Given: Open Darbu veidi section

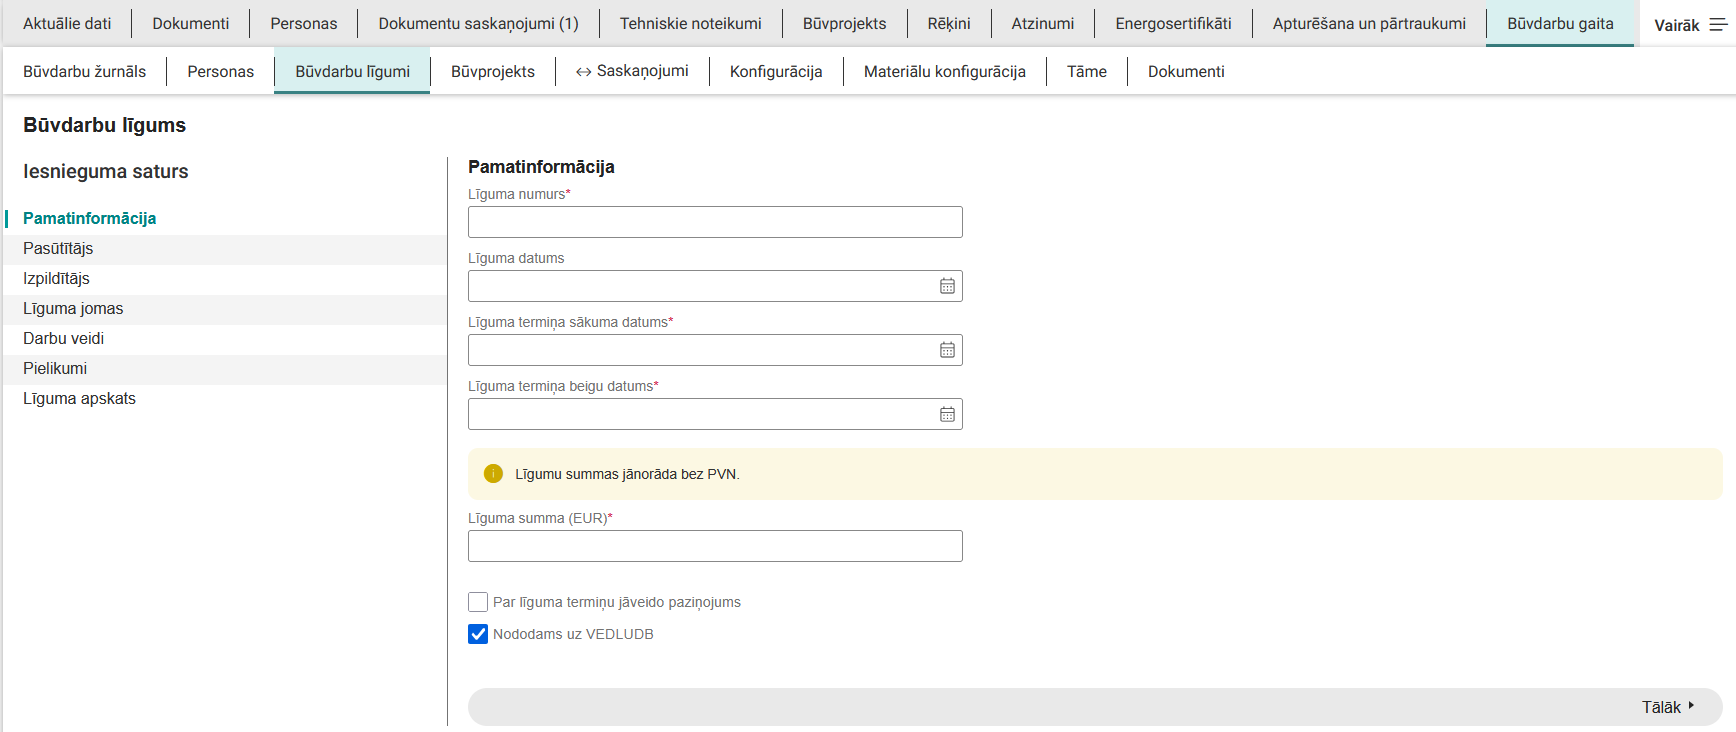Looking at the screenshot, I should [225, 338].
